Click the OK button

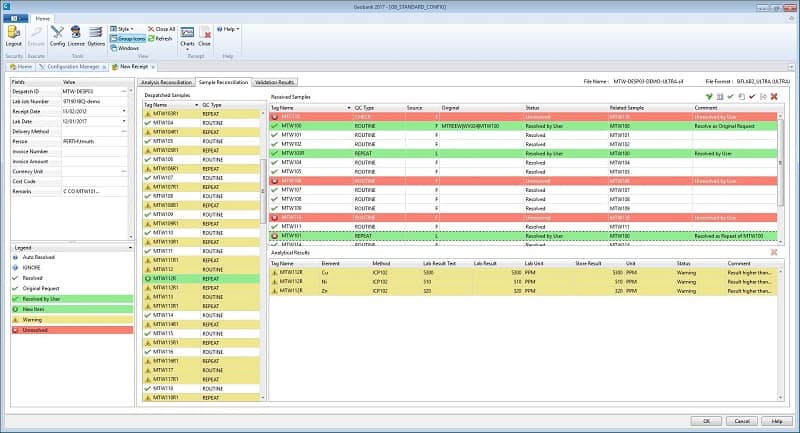(x=706, y=421)
